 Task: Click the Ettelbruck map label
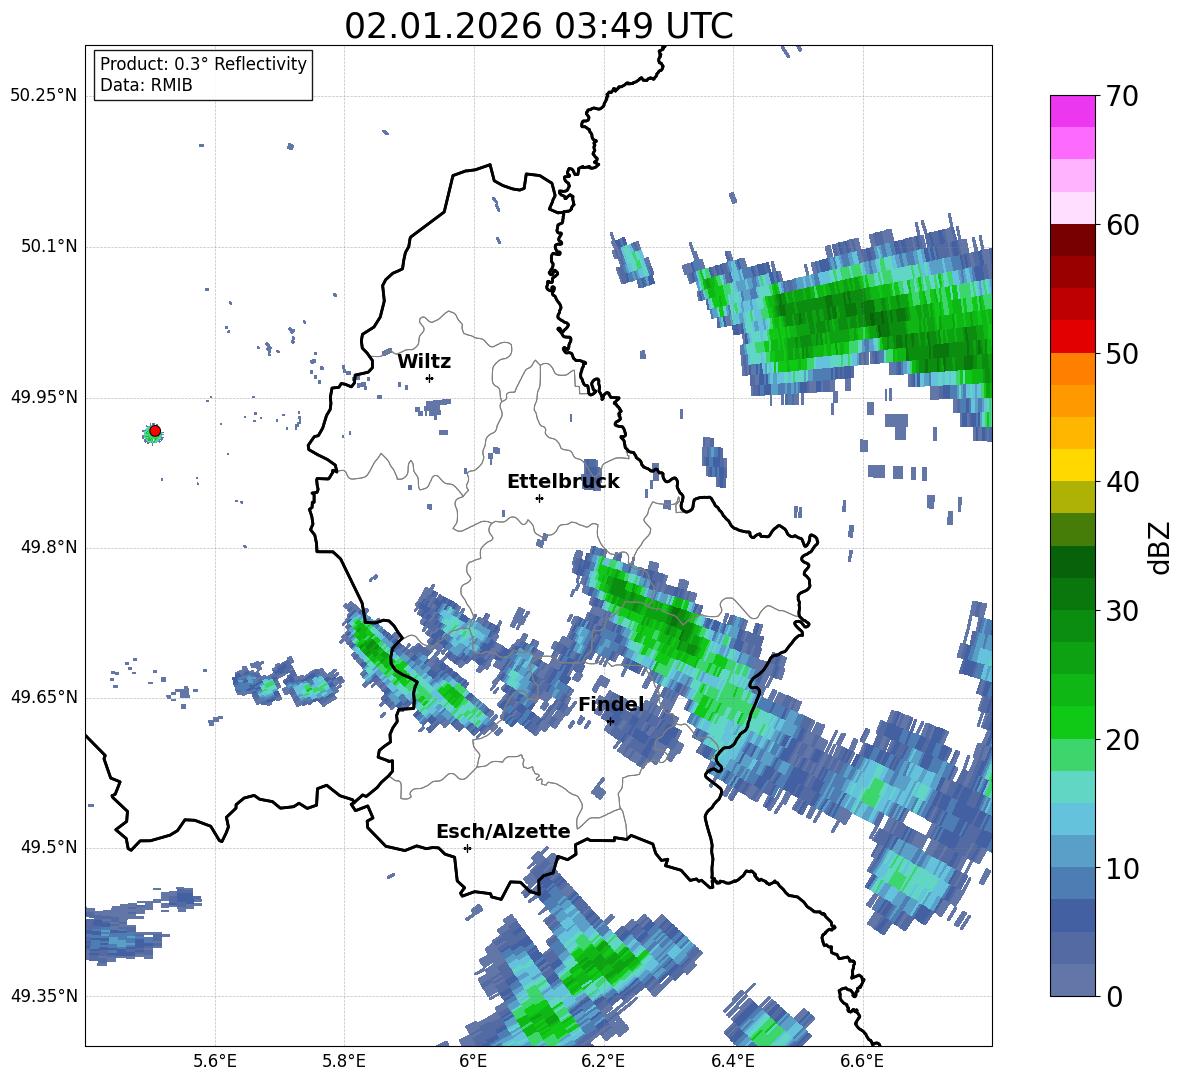pyautogui.click(x=563, y=482)
